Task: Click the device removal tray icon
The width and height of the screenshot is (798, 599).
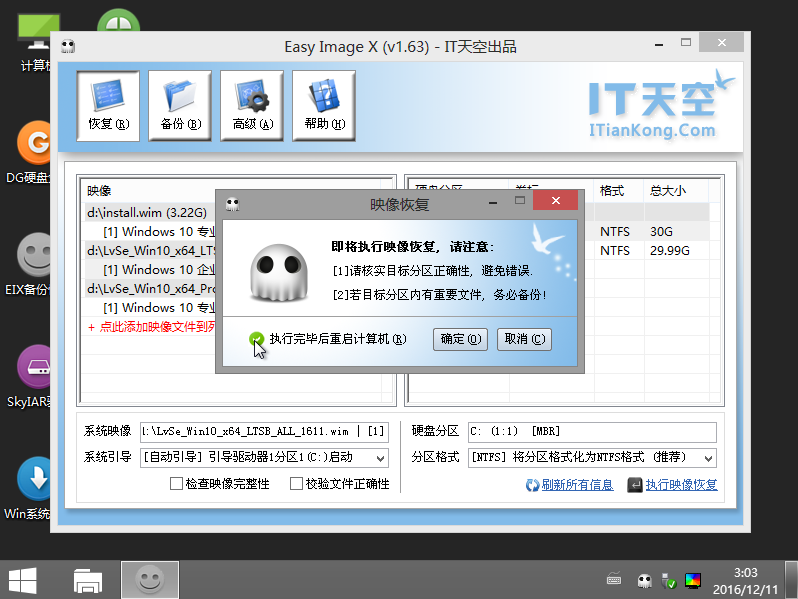Action: [668, 580]
